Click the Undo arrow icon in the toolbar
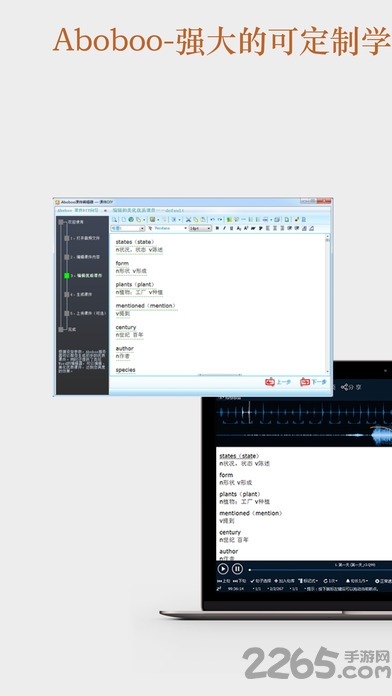This screenshot has width=392, height=696. point(213,219)
